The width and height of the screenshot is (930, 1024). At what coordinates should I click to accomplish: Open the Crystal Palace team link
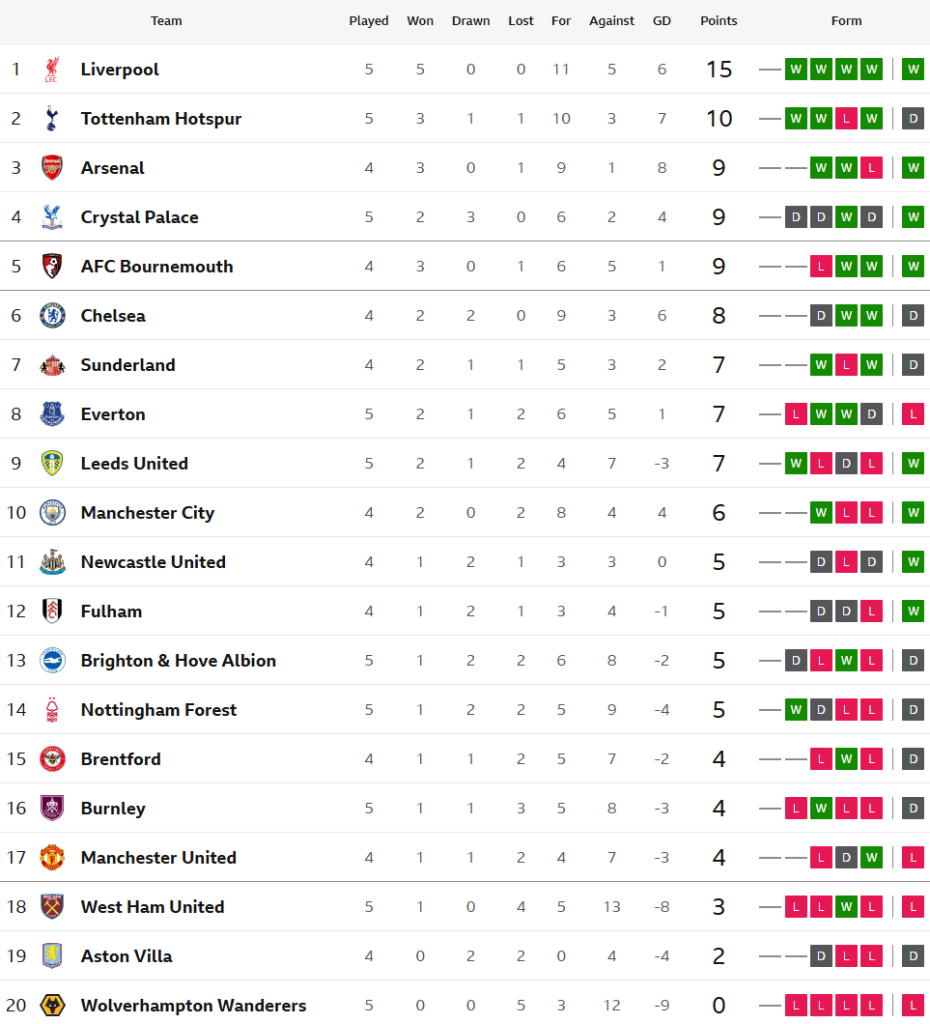point(139,217)
